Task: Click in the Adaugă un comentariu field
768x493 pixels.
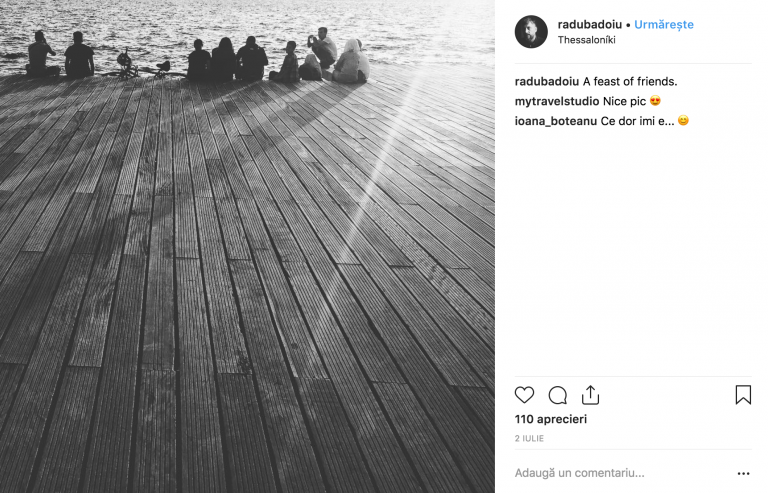Action: (x=622, y=473)
